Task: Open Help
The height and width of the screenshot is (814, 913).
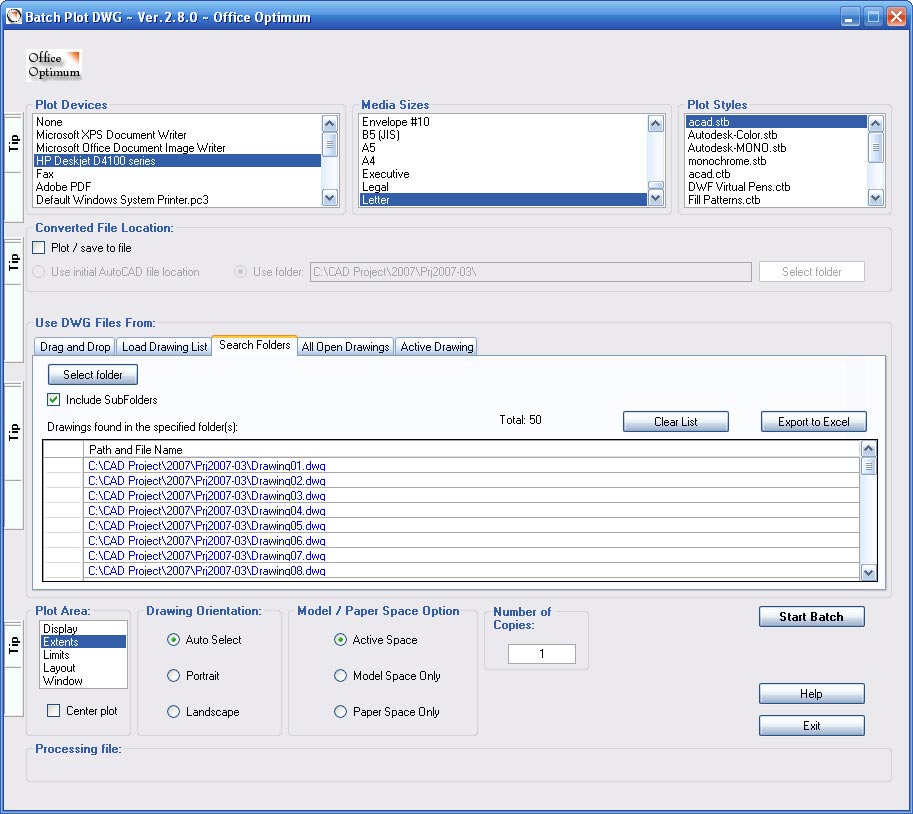Action: tap(812, 693)
